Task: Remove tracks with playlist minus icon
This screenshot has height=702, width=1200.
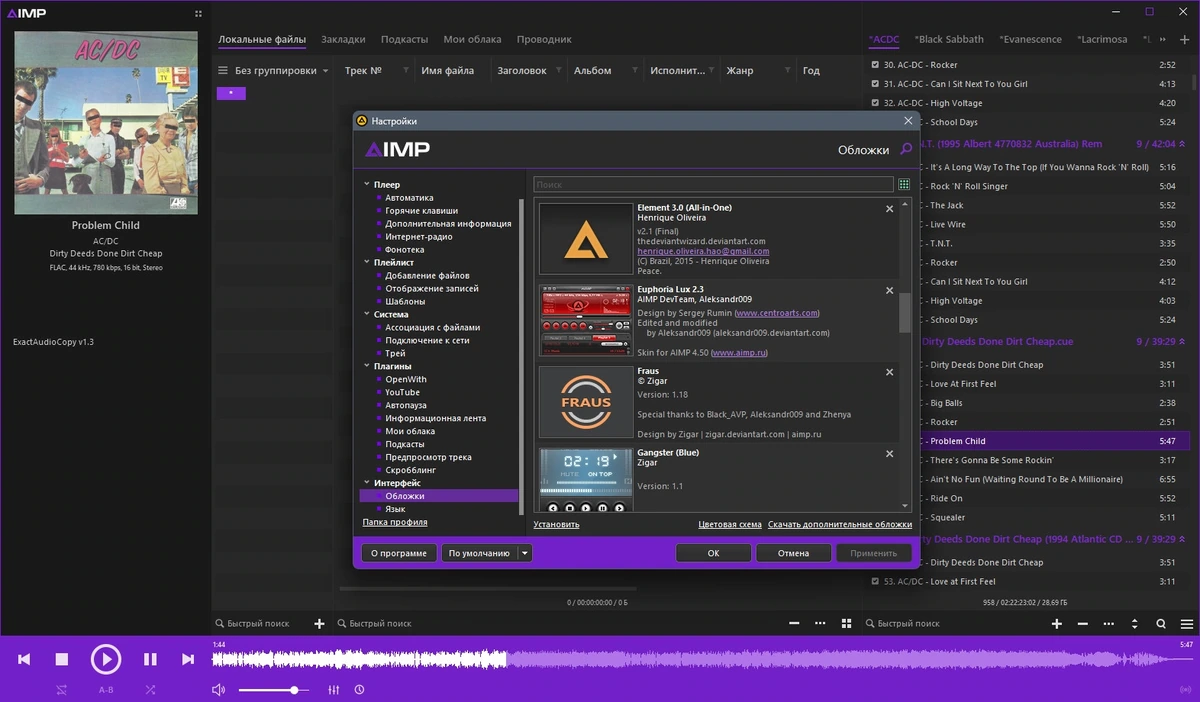Action: point(1083,623)
